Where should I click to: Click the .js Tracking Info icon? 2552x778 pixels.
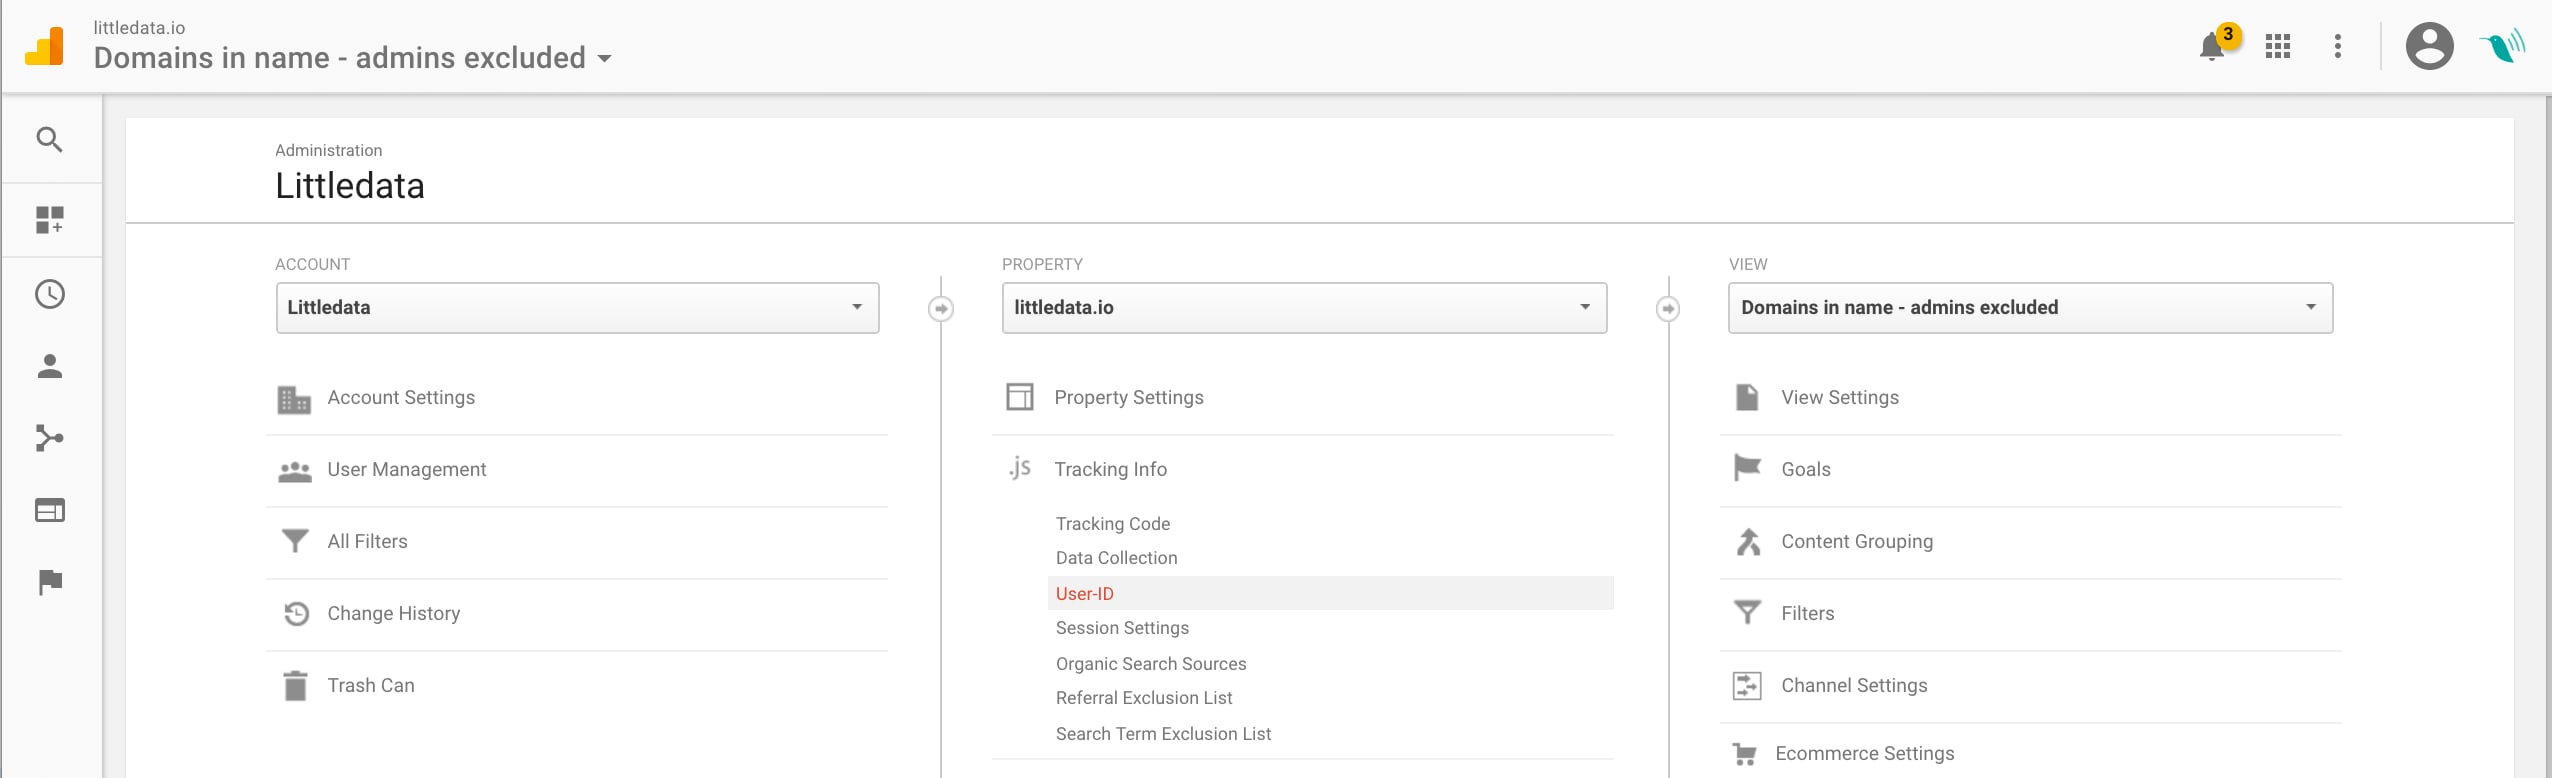point(1020,468)
